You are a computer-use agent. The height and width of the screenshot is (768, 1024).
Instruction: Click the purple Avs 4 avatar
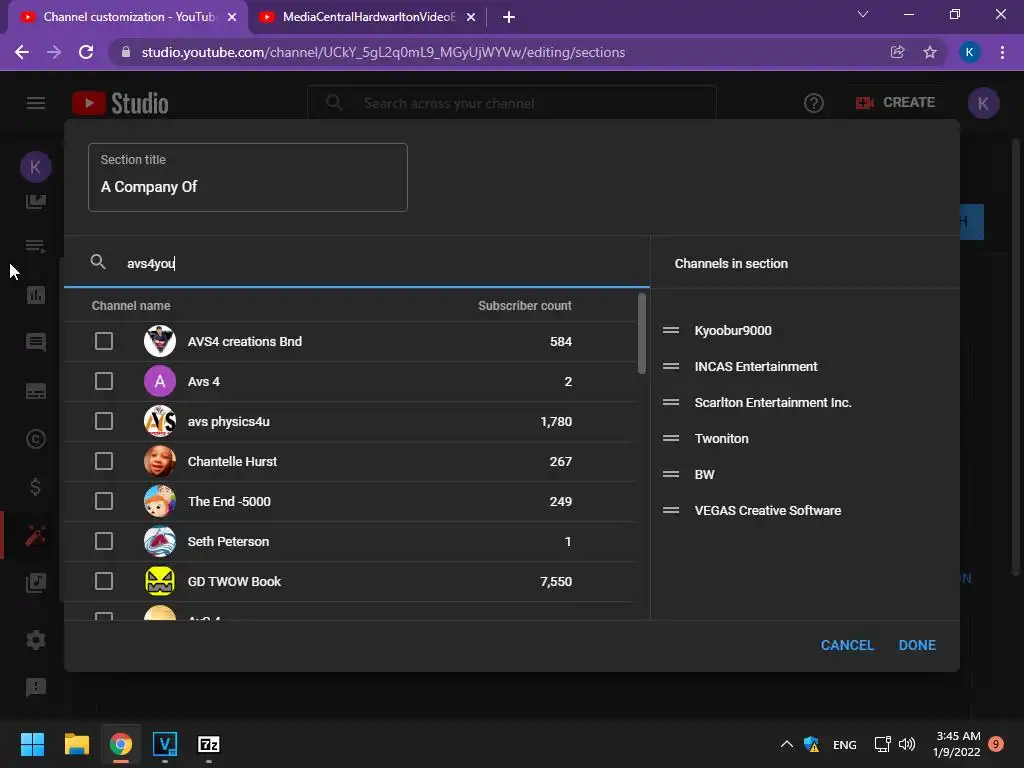[x=160, y=381]
